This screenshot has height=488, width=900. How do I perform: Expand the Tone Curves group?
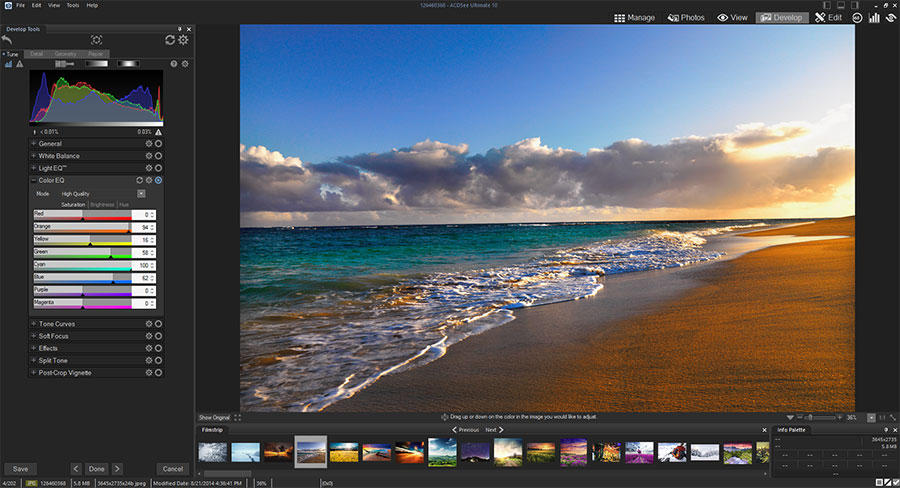tap(33, 324)
